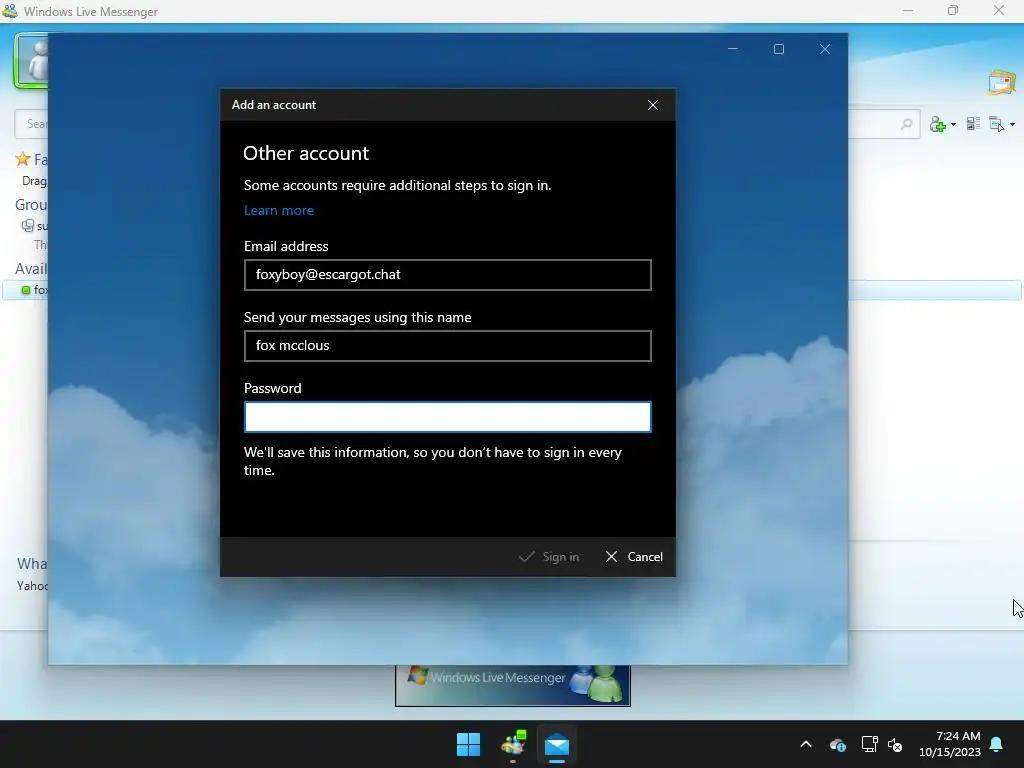Click the green Available status icon next to fox

[x=25, y=290]
